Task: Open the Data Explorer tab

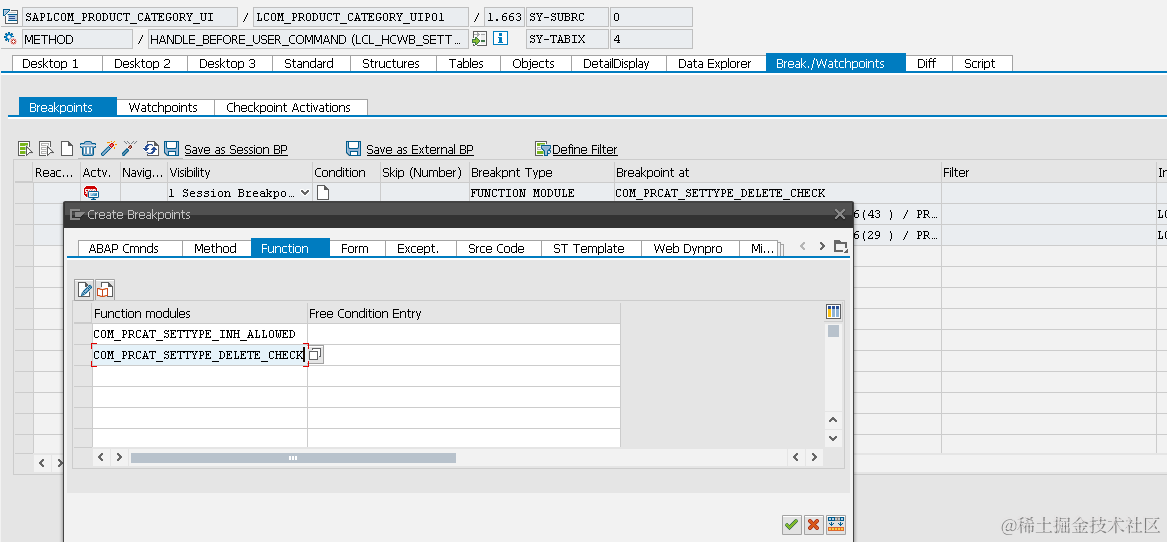Action: (x=714, y=63)
